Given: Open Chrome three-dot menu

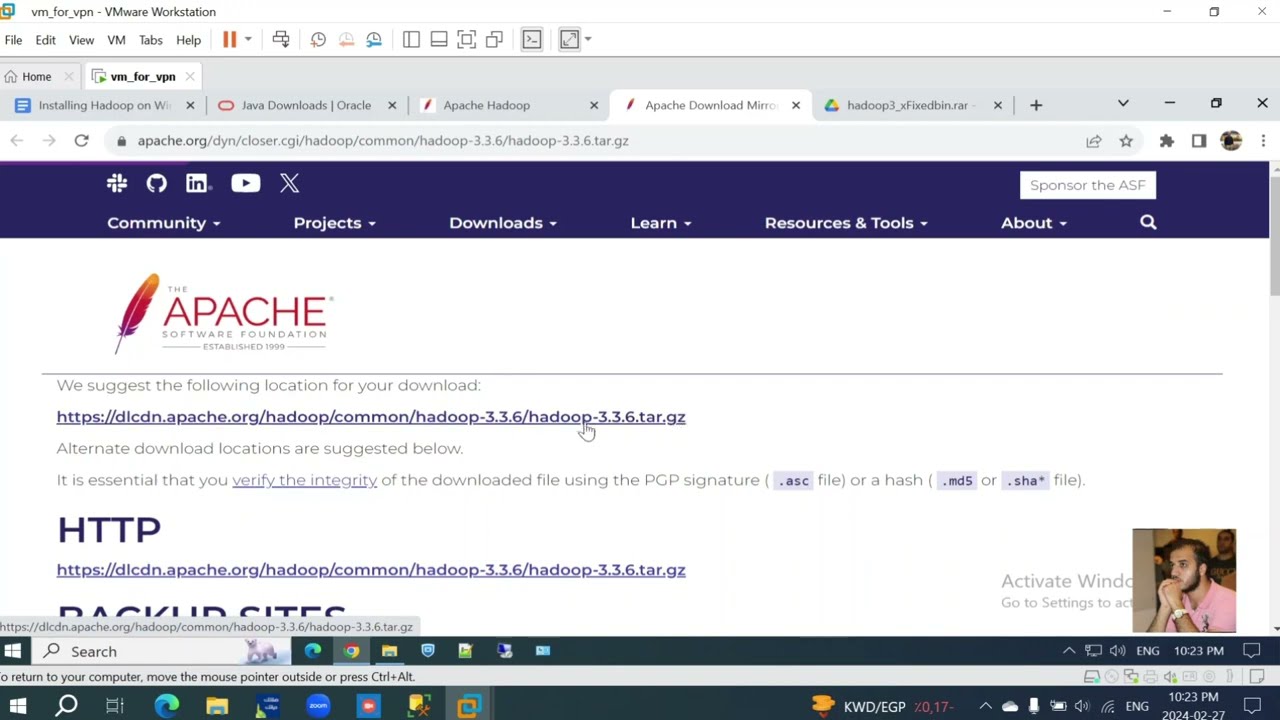Looking at the screenshot, I should click(x=1263, y=141).
